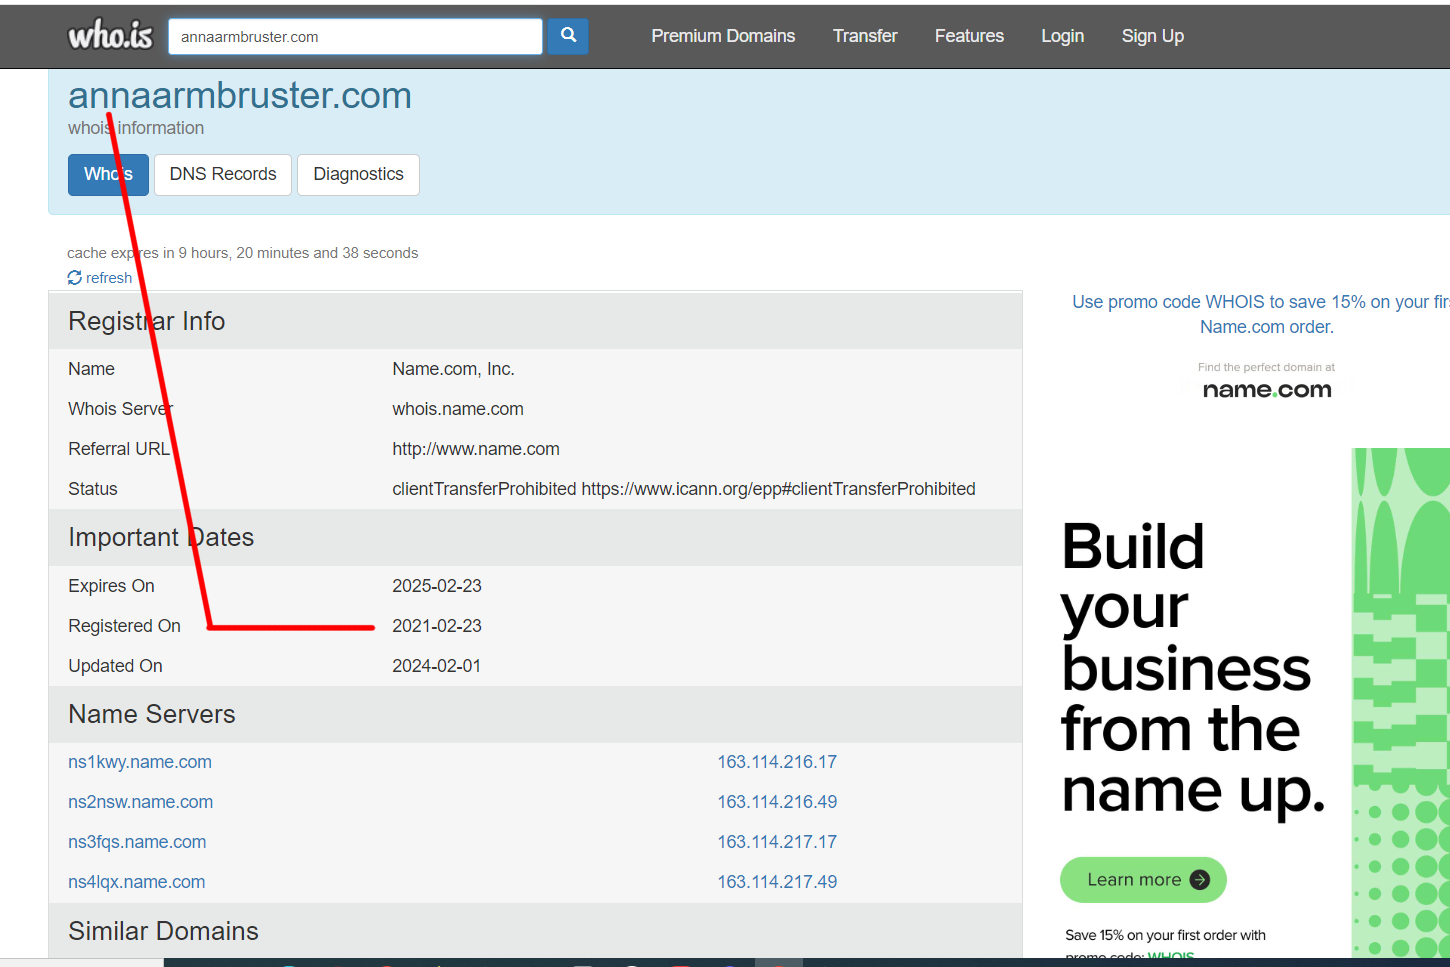This screenshot has height=967, width=1450.
Task: Click the domain search input field
Action: coord(355,37)
